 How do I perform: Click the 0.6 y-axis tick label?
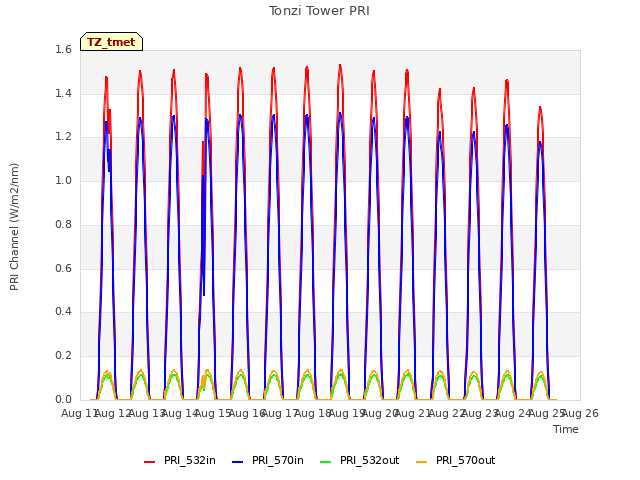tap(63, 268)
